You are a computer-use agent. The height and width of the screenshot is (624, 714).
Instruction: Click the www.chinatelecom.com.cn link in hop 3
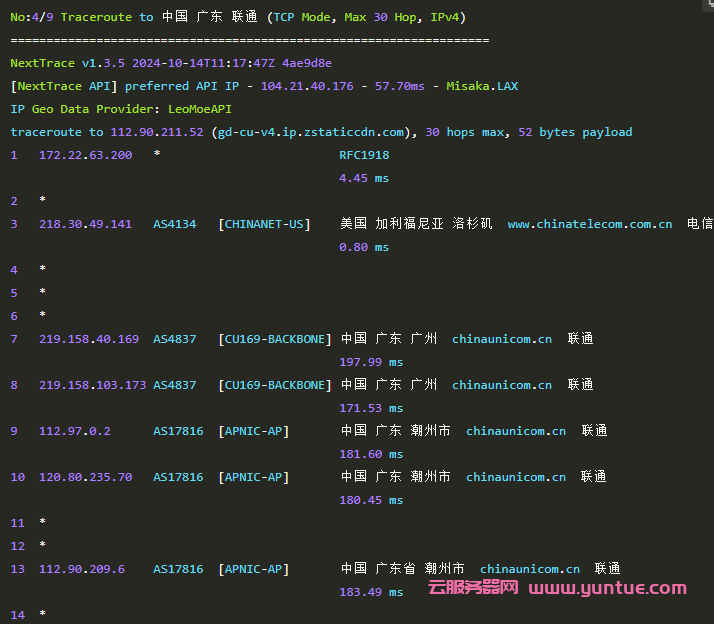(589, 224)
